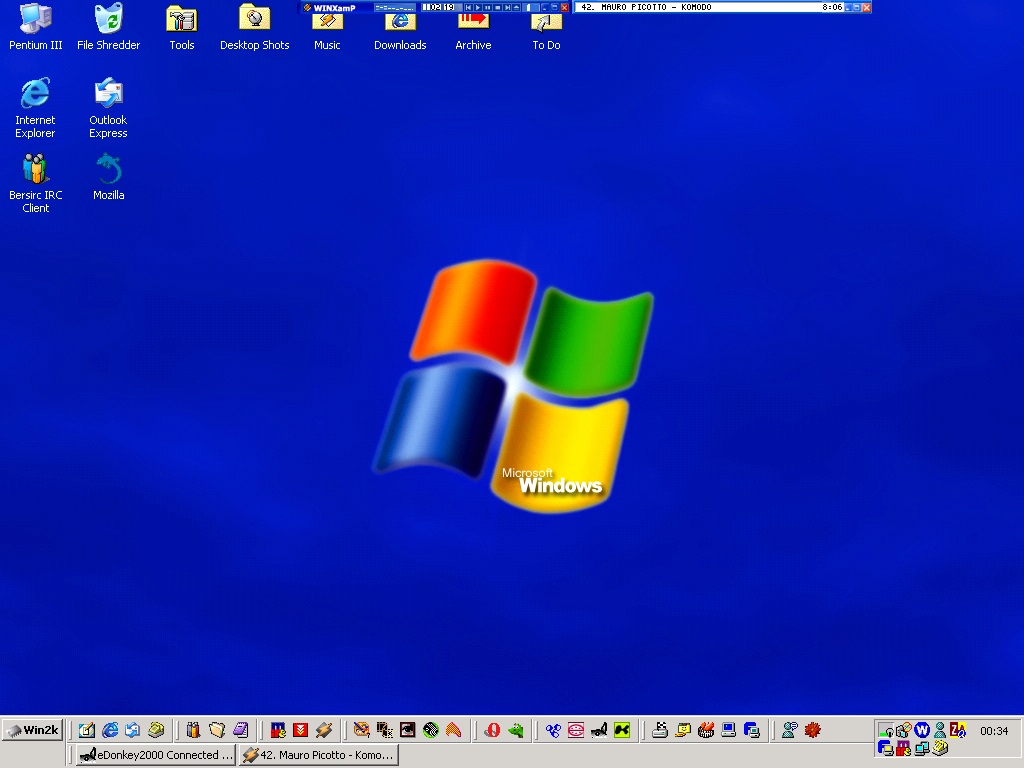This screenshot has width=1024, height=768.
Task: Click the Opera icon in quick launch
Action: (x=492, y=730)
